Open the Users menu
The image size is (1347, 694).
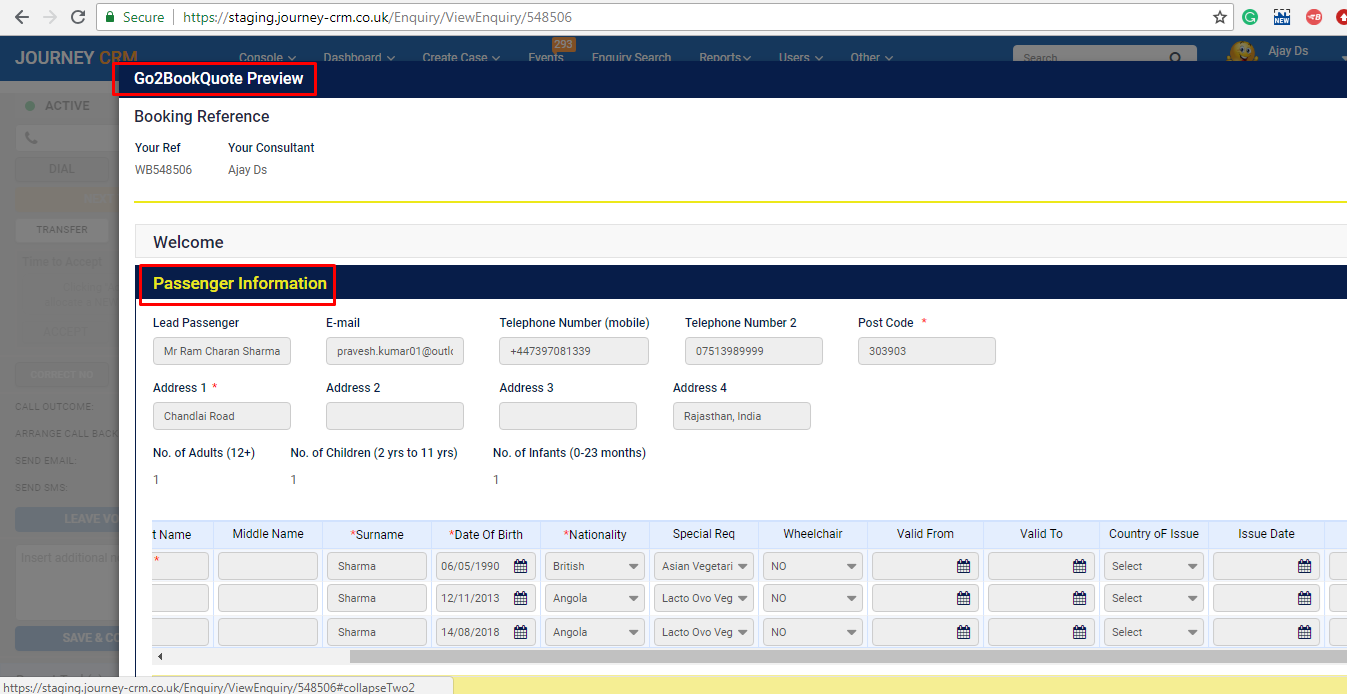tap(799, 57)
